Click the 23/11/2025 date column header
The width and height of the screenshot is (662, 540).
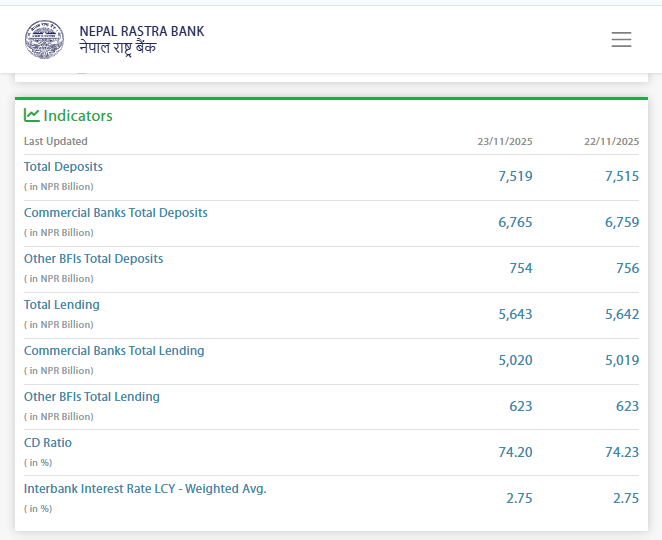click(504, 141)
